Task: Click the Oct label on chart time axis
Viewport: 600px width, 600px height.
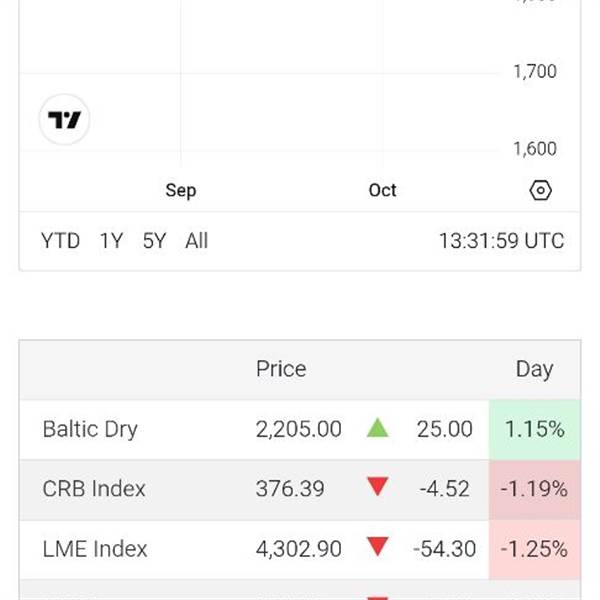Action: pyautogui.click(x=382, y=190)
